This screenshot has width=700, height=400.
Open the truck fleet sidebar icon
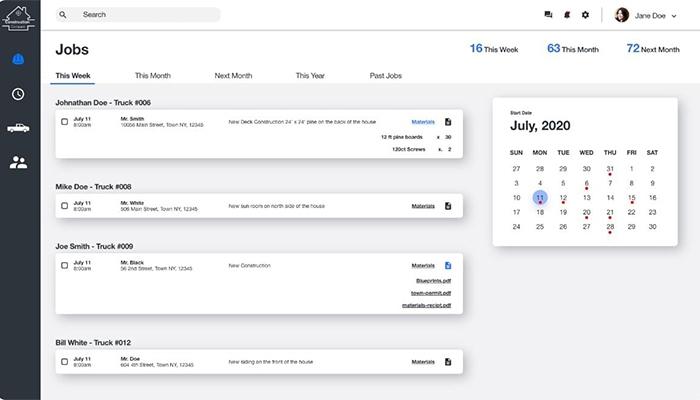click(x=18, y=128)
